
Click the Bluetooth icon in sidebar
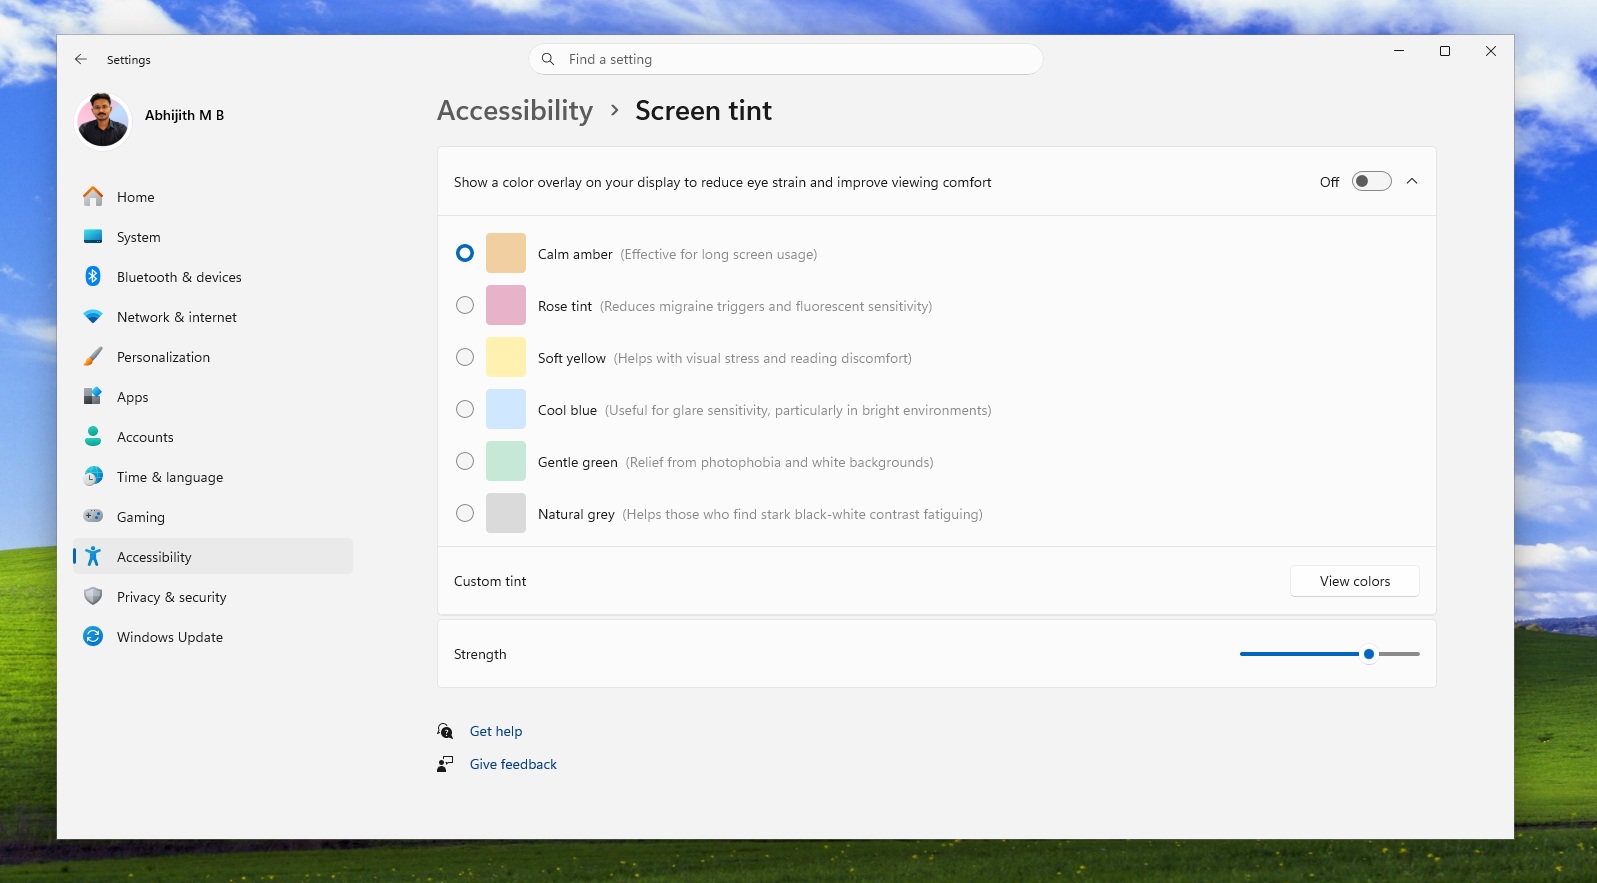[93, 277]
